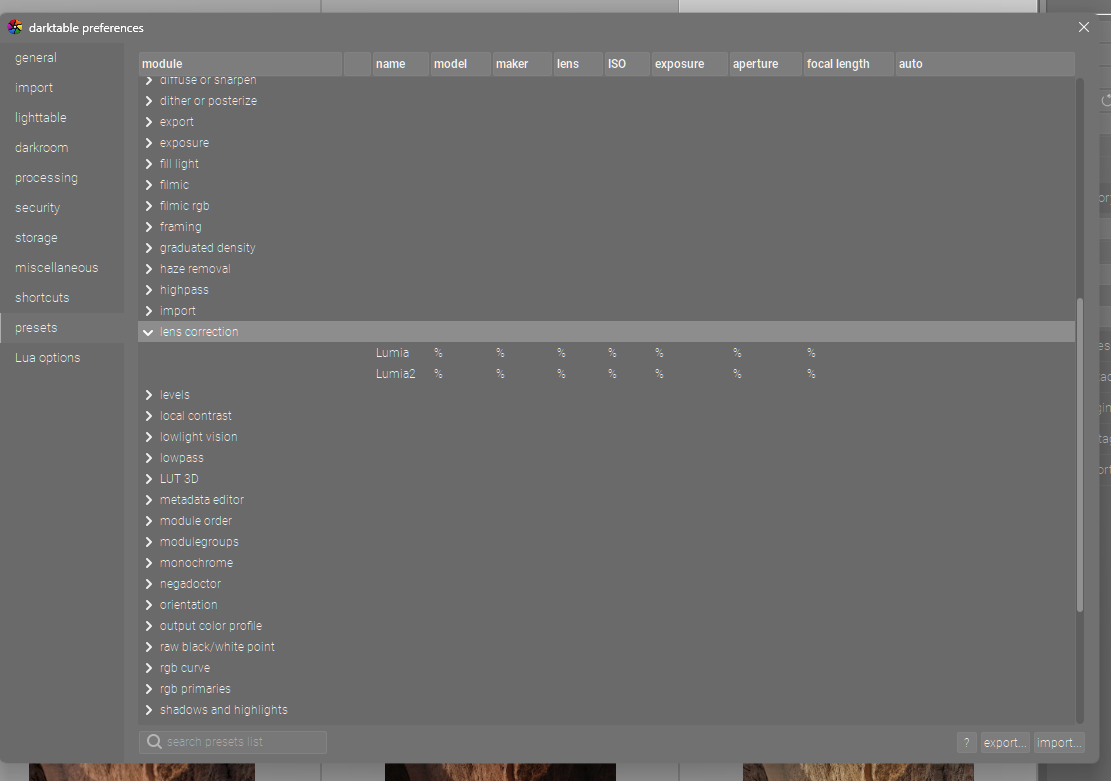Expand the lowlight vision module
This screenshot has width=1111, height=781.
(x=149, y=437)
